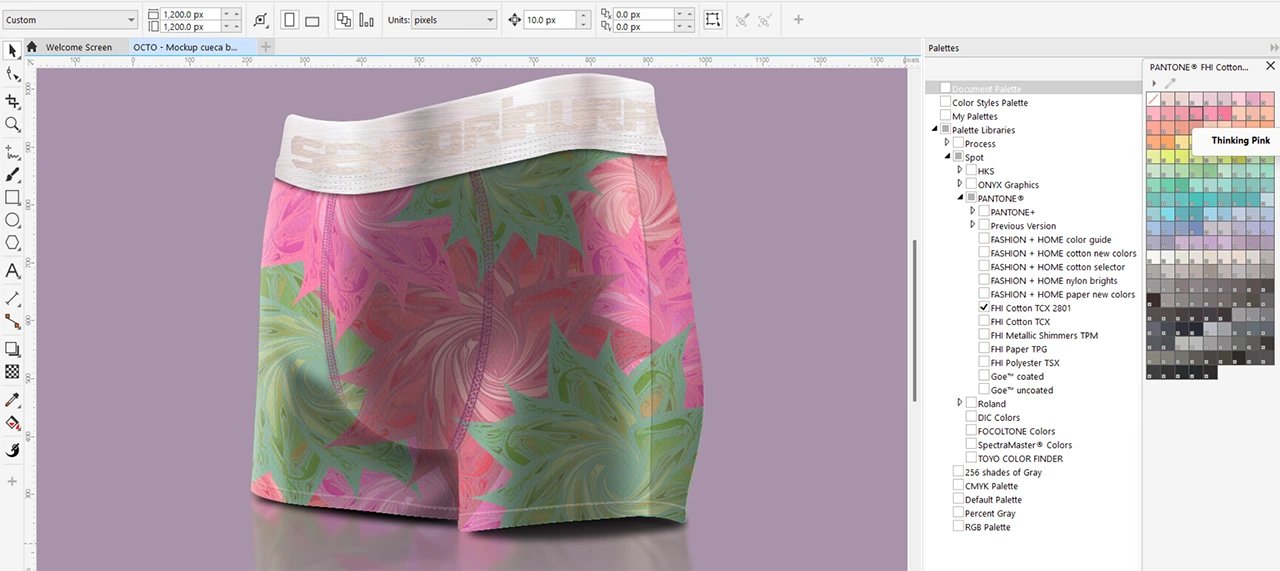Click the no-color swatch in palette

(1153, 99)
